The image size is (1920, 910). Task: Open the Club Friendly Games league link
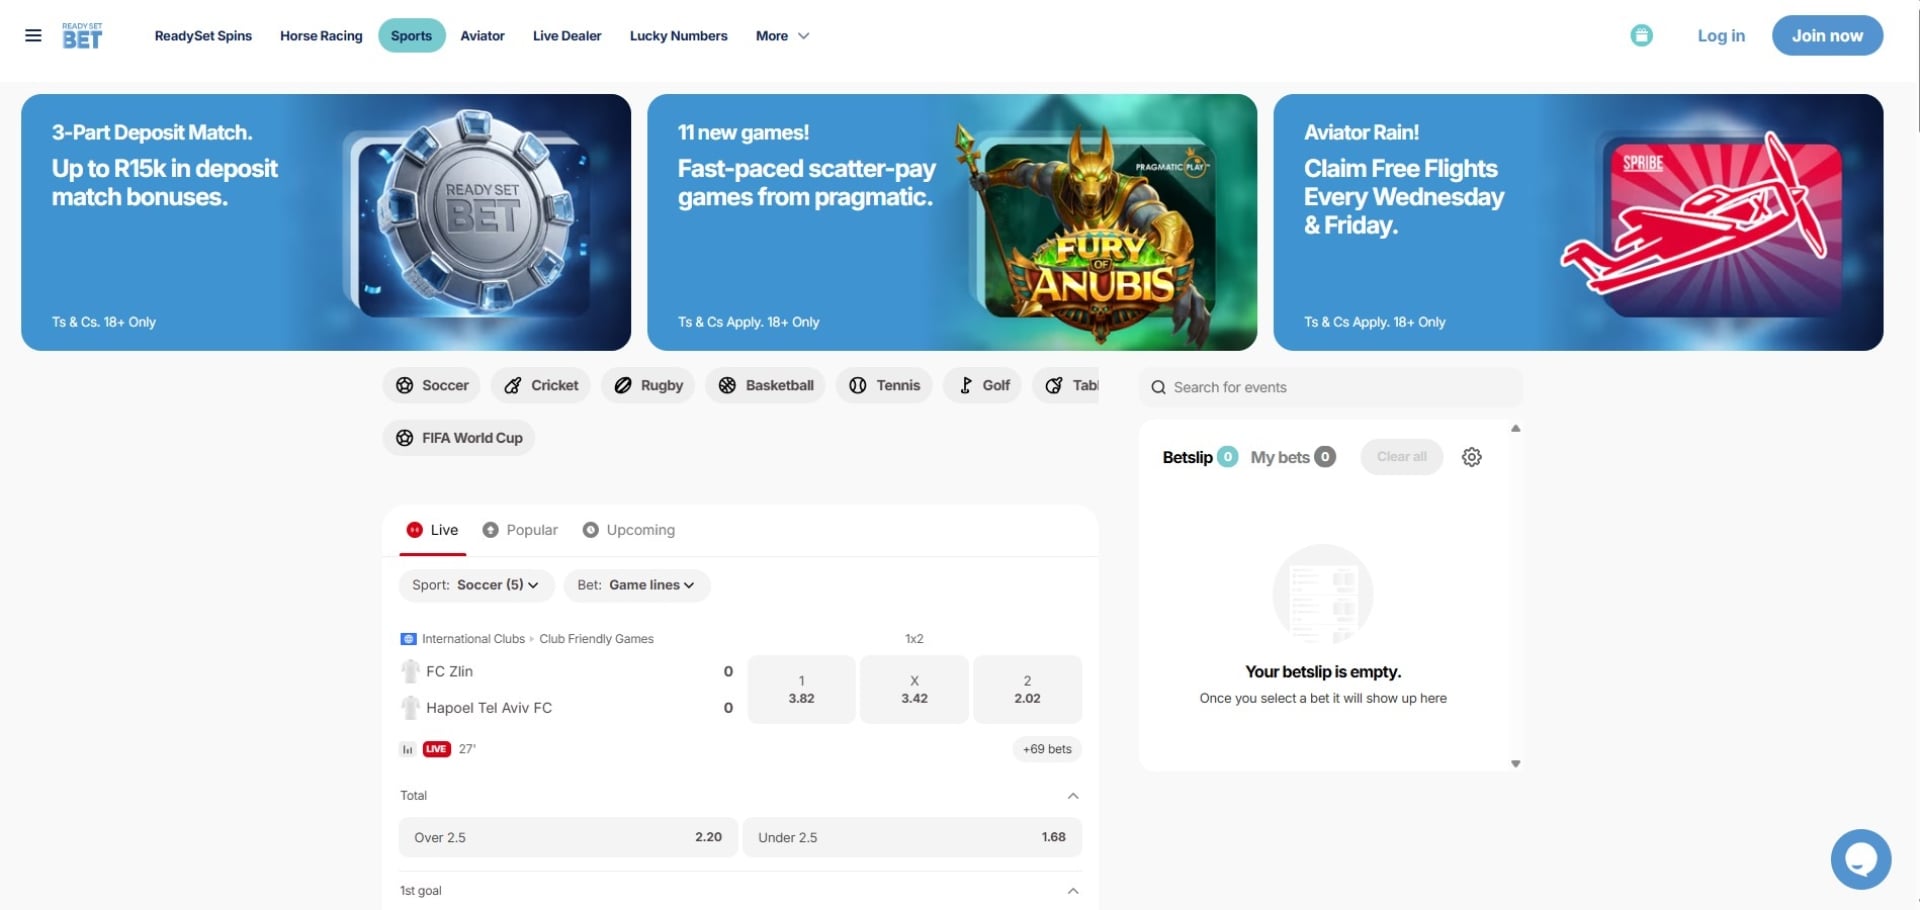coord(596,639)
